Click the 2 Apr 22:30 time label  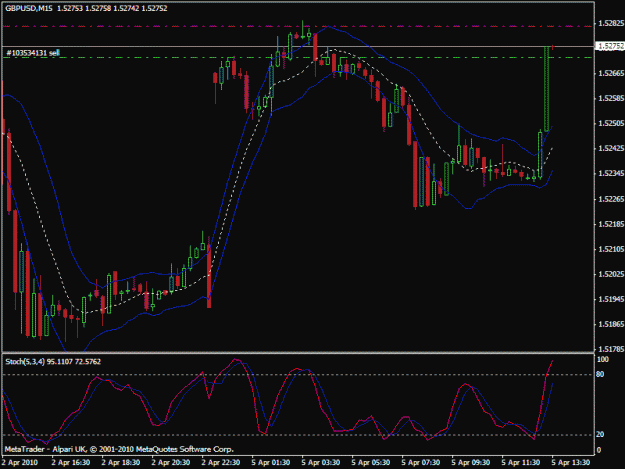[220, 463]
